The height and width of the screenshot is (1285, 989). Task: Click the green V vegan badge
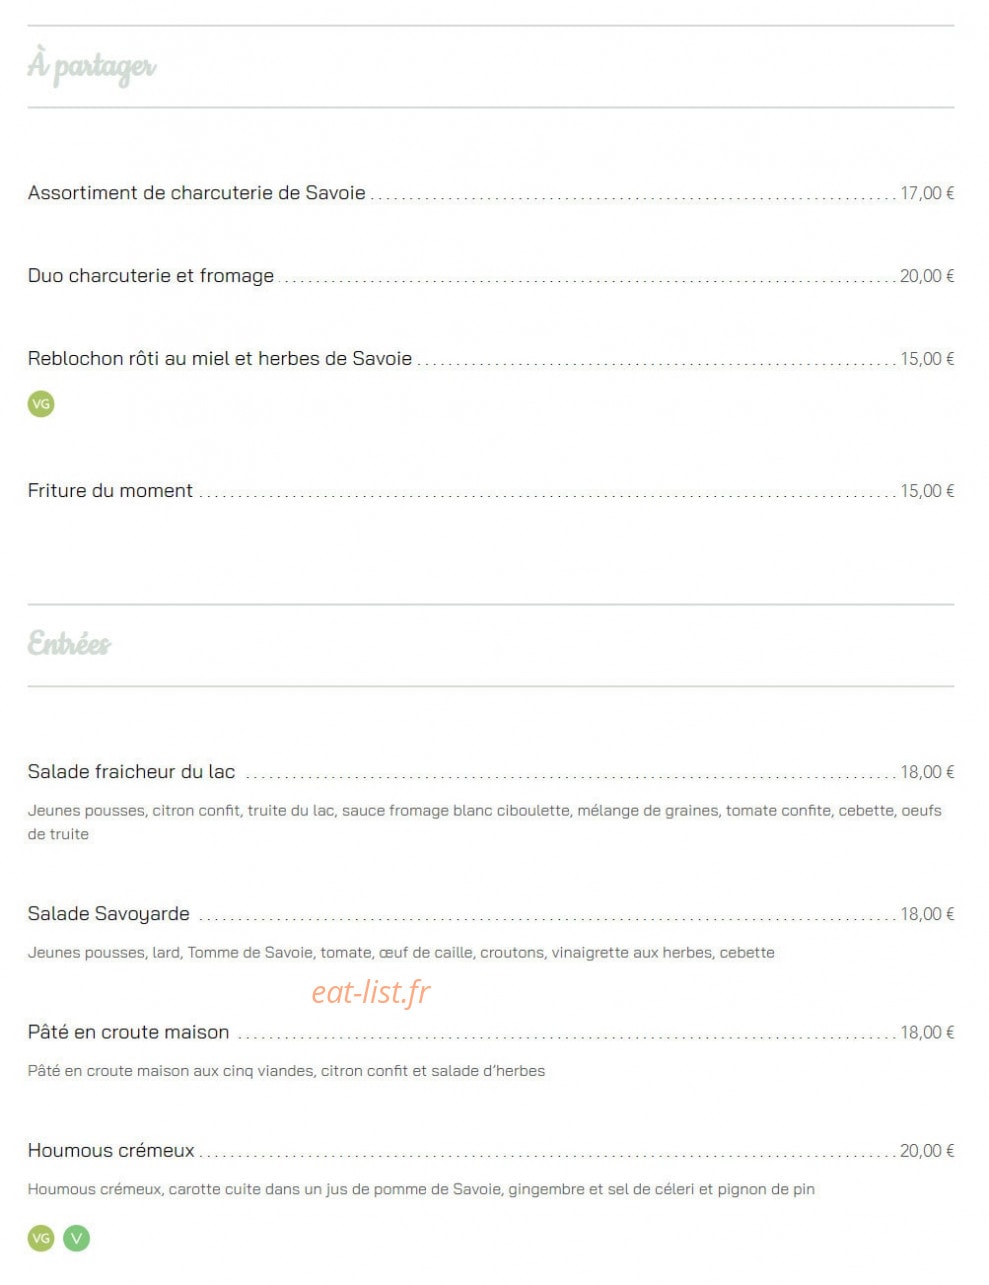click(x=77, y=1238)
